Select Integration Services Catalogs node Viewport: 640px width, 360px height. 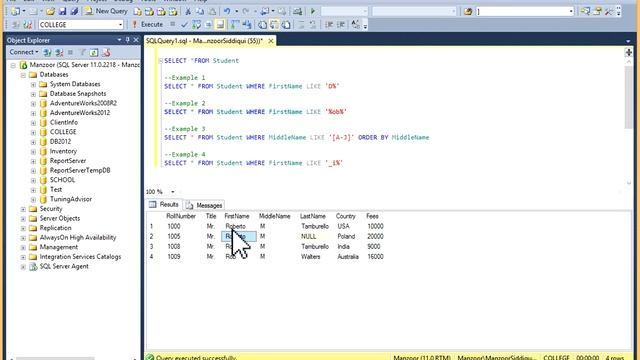click(80, 257)
